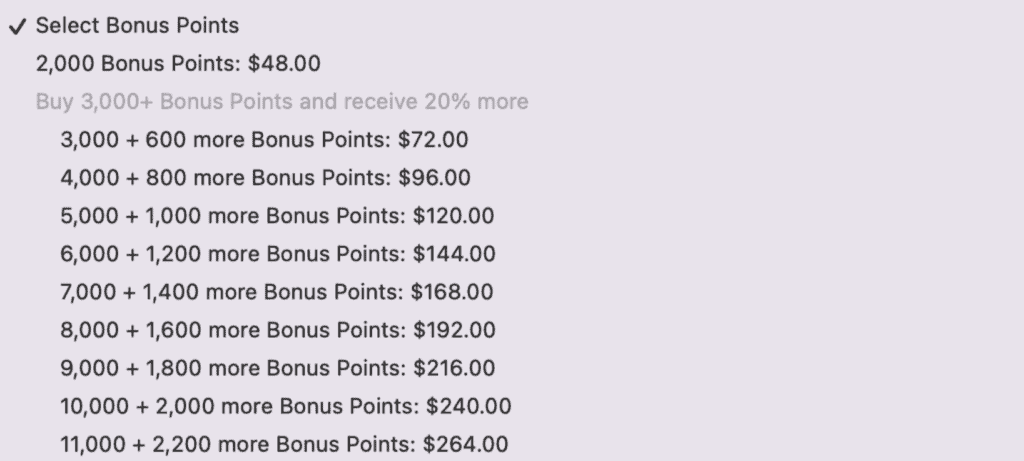Select the option priced at $72.00
This screenshot has height=461, width=1024.
433,139
